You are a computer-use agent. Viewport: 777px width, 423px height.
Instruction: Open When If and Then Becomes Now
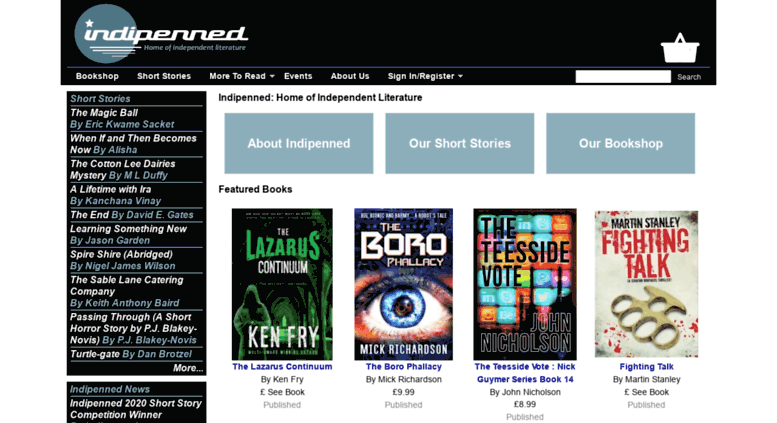pos(133,144)
